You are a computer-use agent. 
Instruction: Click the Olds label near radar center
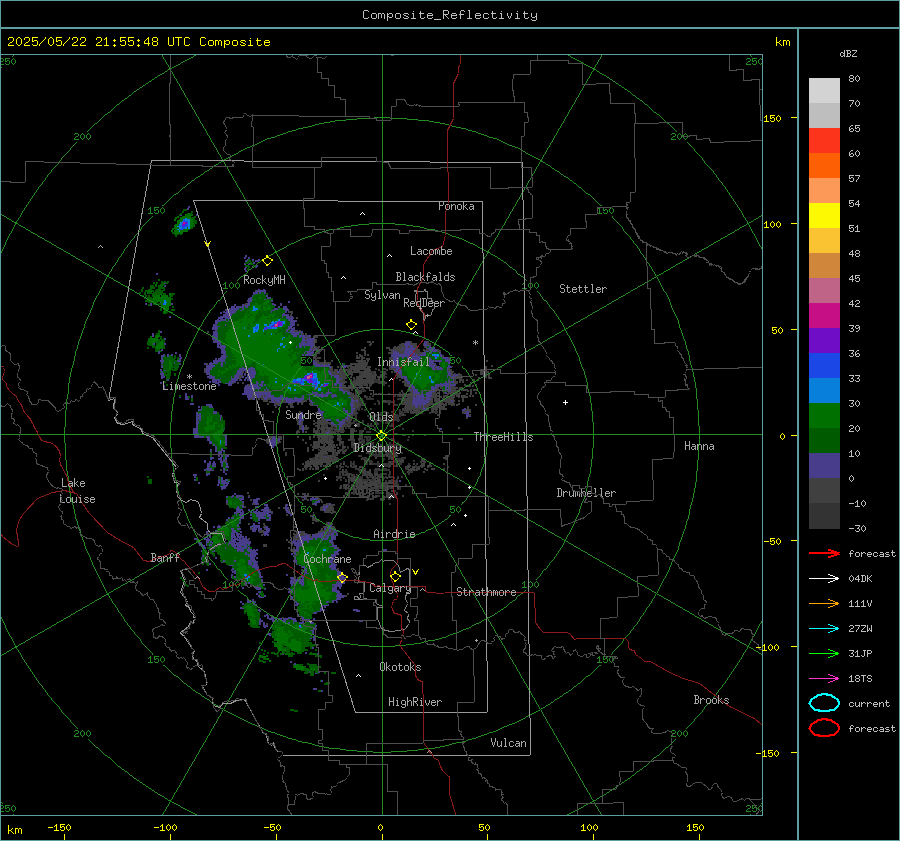[x=381, y=417]
